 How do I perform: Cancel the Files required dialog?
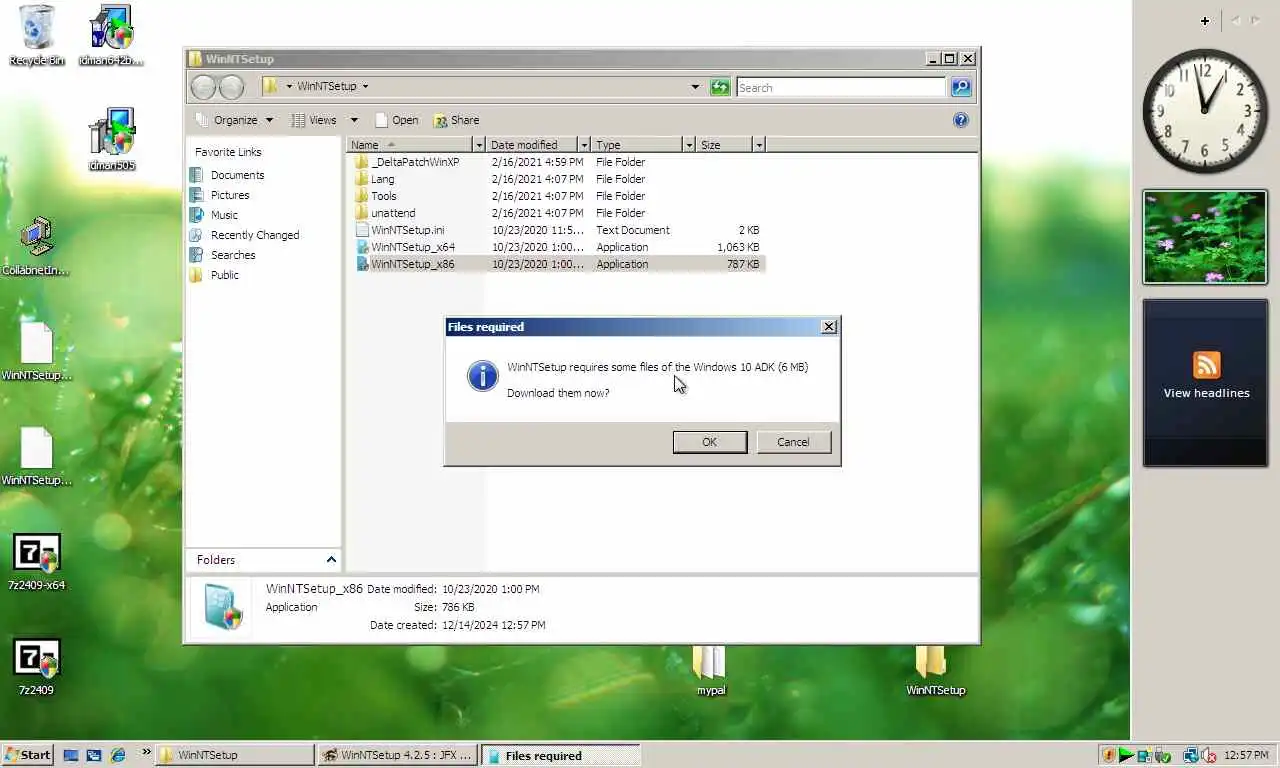click(793, 442)
